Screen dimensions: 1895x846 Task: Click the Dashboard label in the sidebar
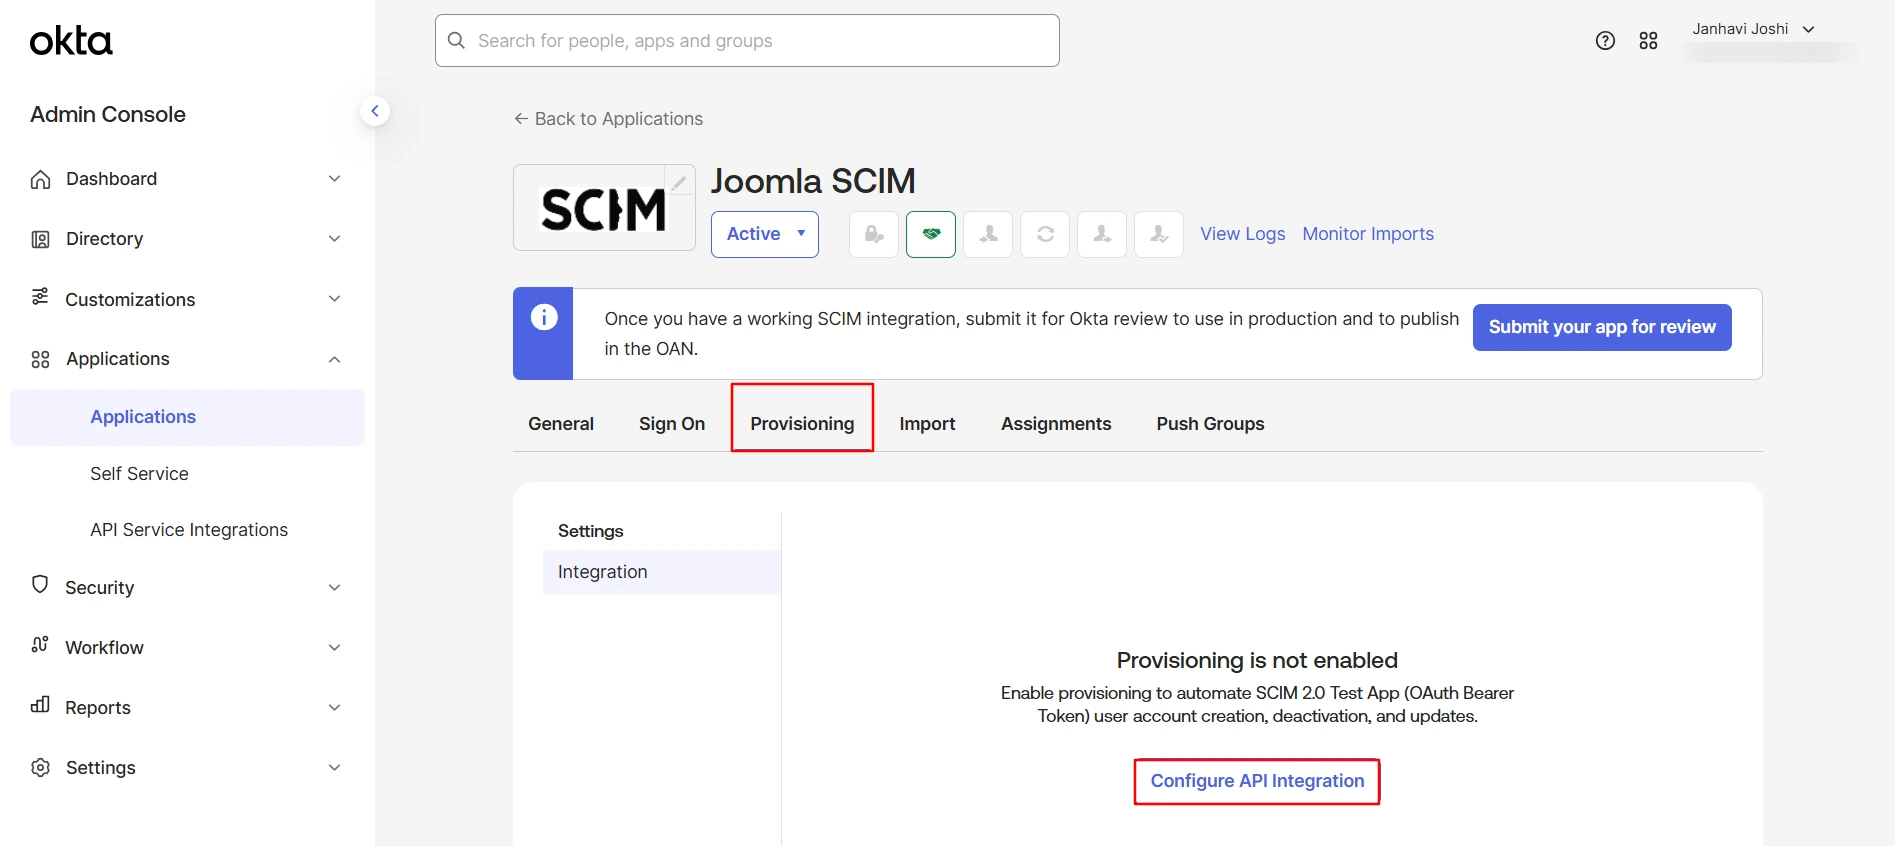111,179
